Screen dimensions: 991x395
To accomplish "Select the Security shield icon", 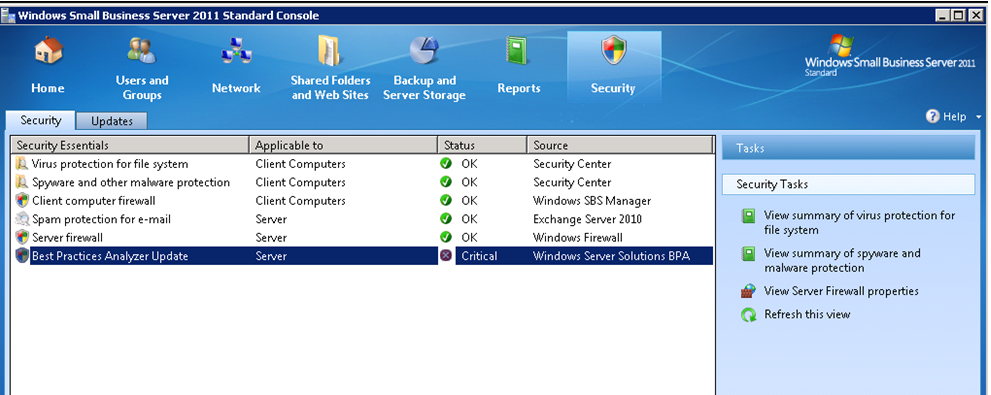I will click(x=613, y=51).
